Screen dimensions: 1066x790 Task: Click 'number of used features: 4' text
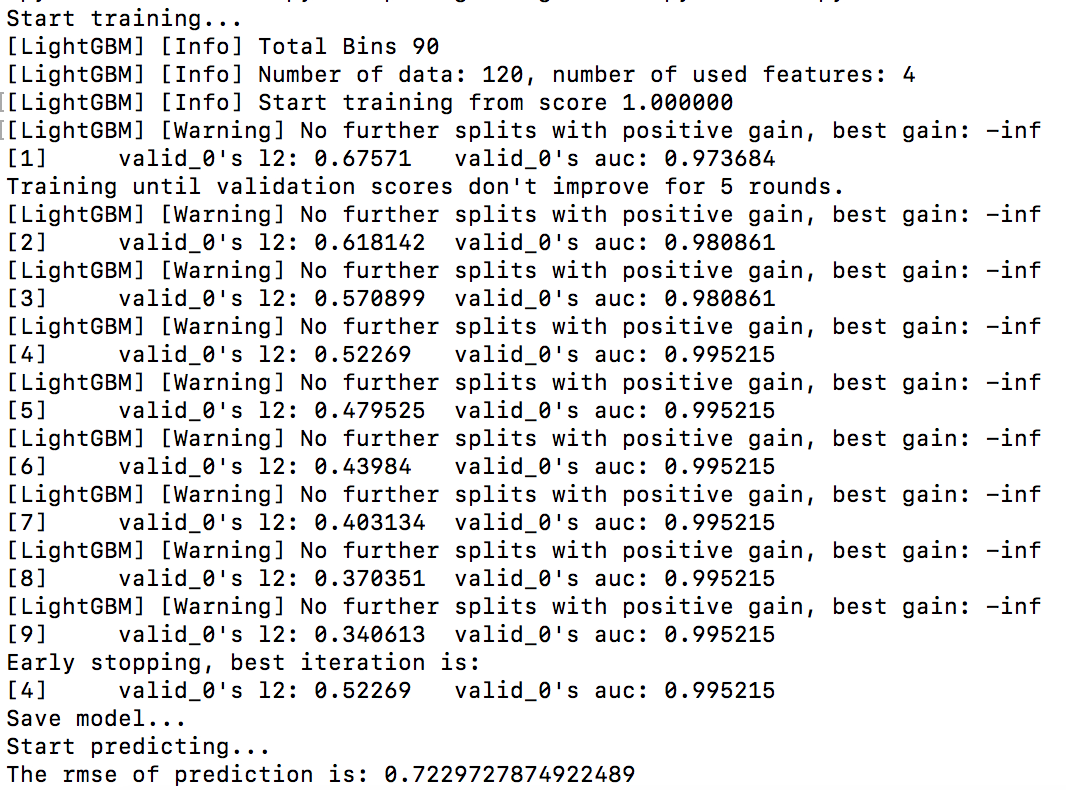[x=734, y=74]
